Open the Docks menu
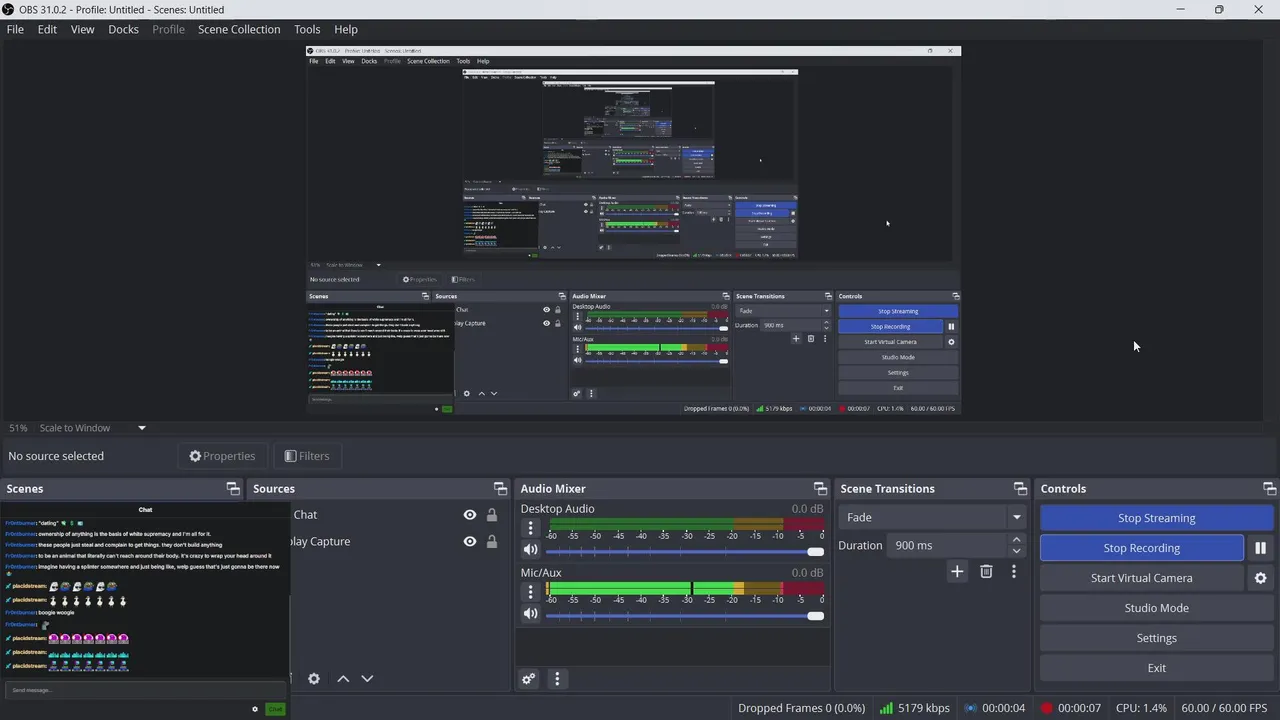The height and width of the screenshot is (720, 1280). 123,29
